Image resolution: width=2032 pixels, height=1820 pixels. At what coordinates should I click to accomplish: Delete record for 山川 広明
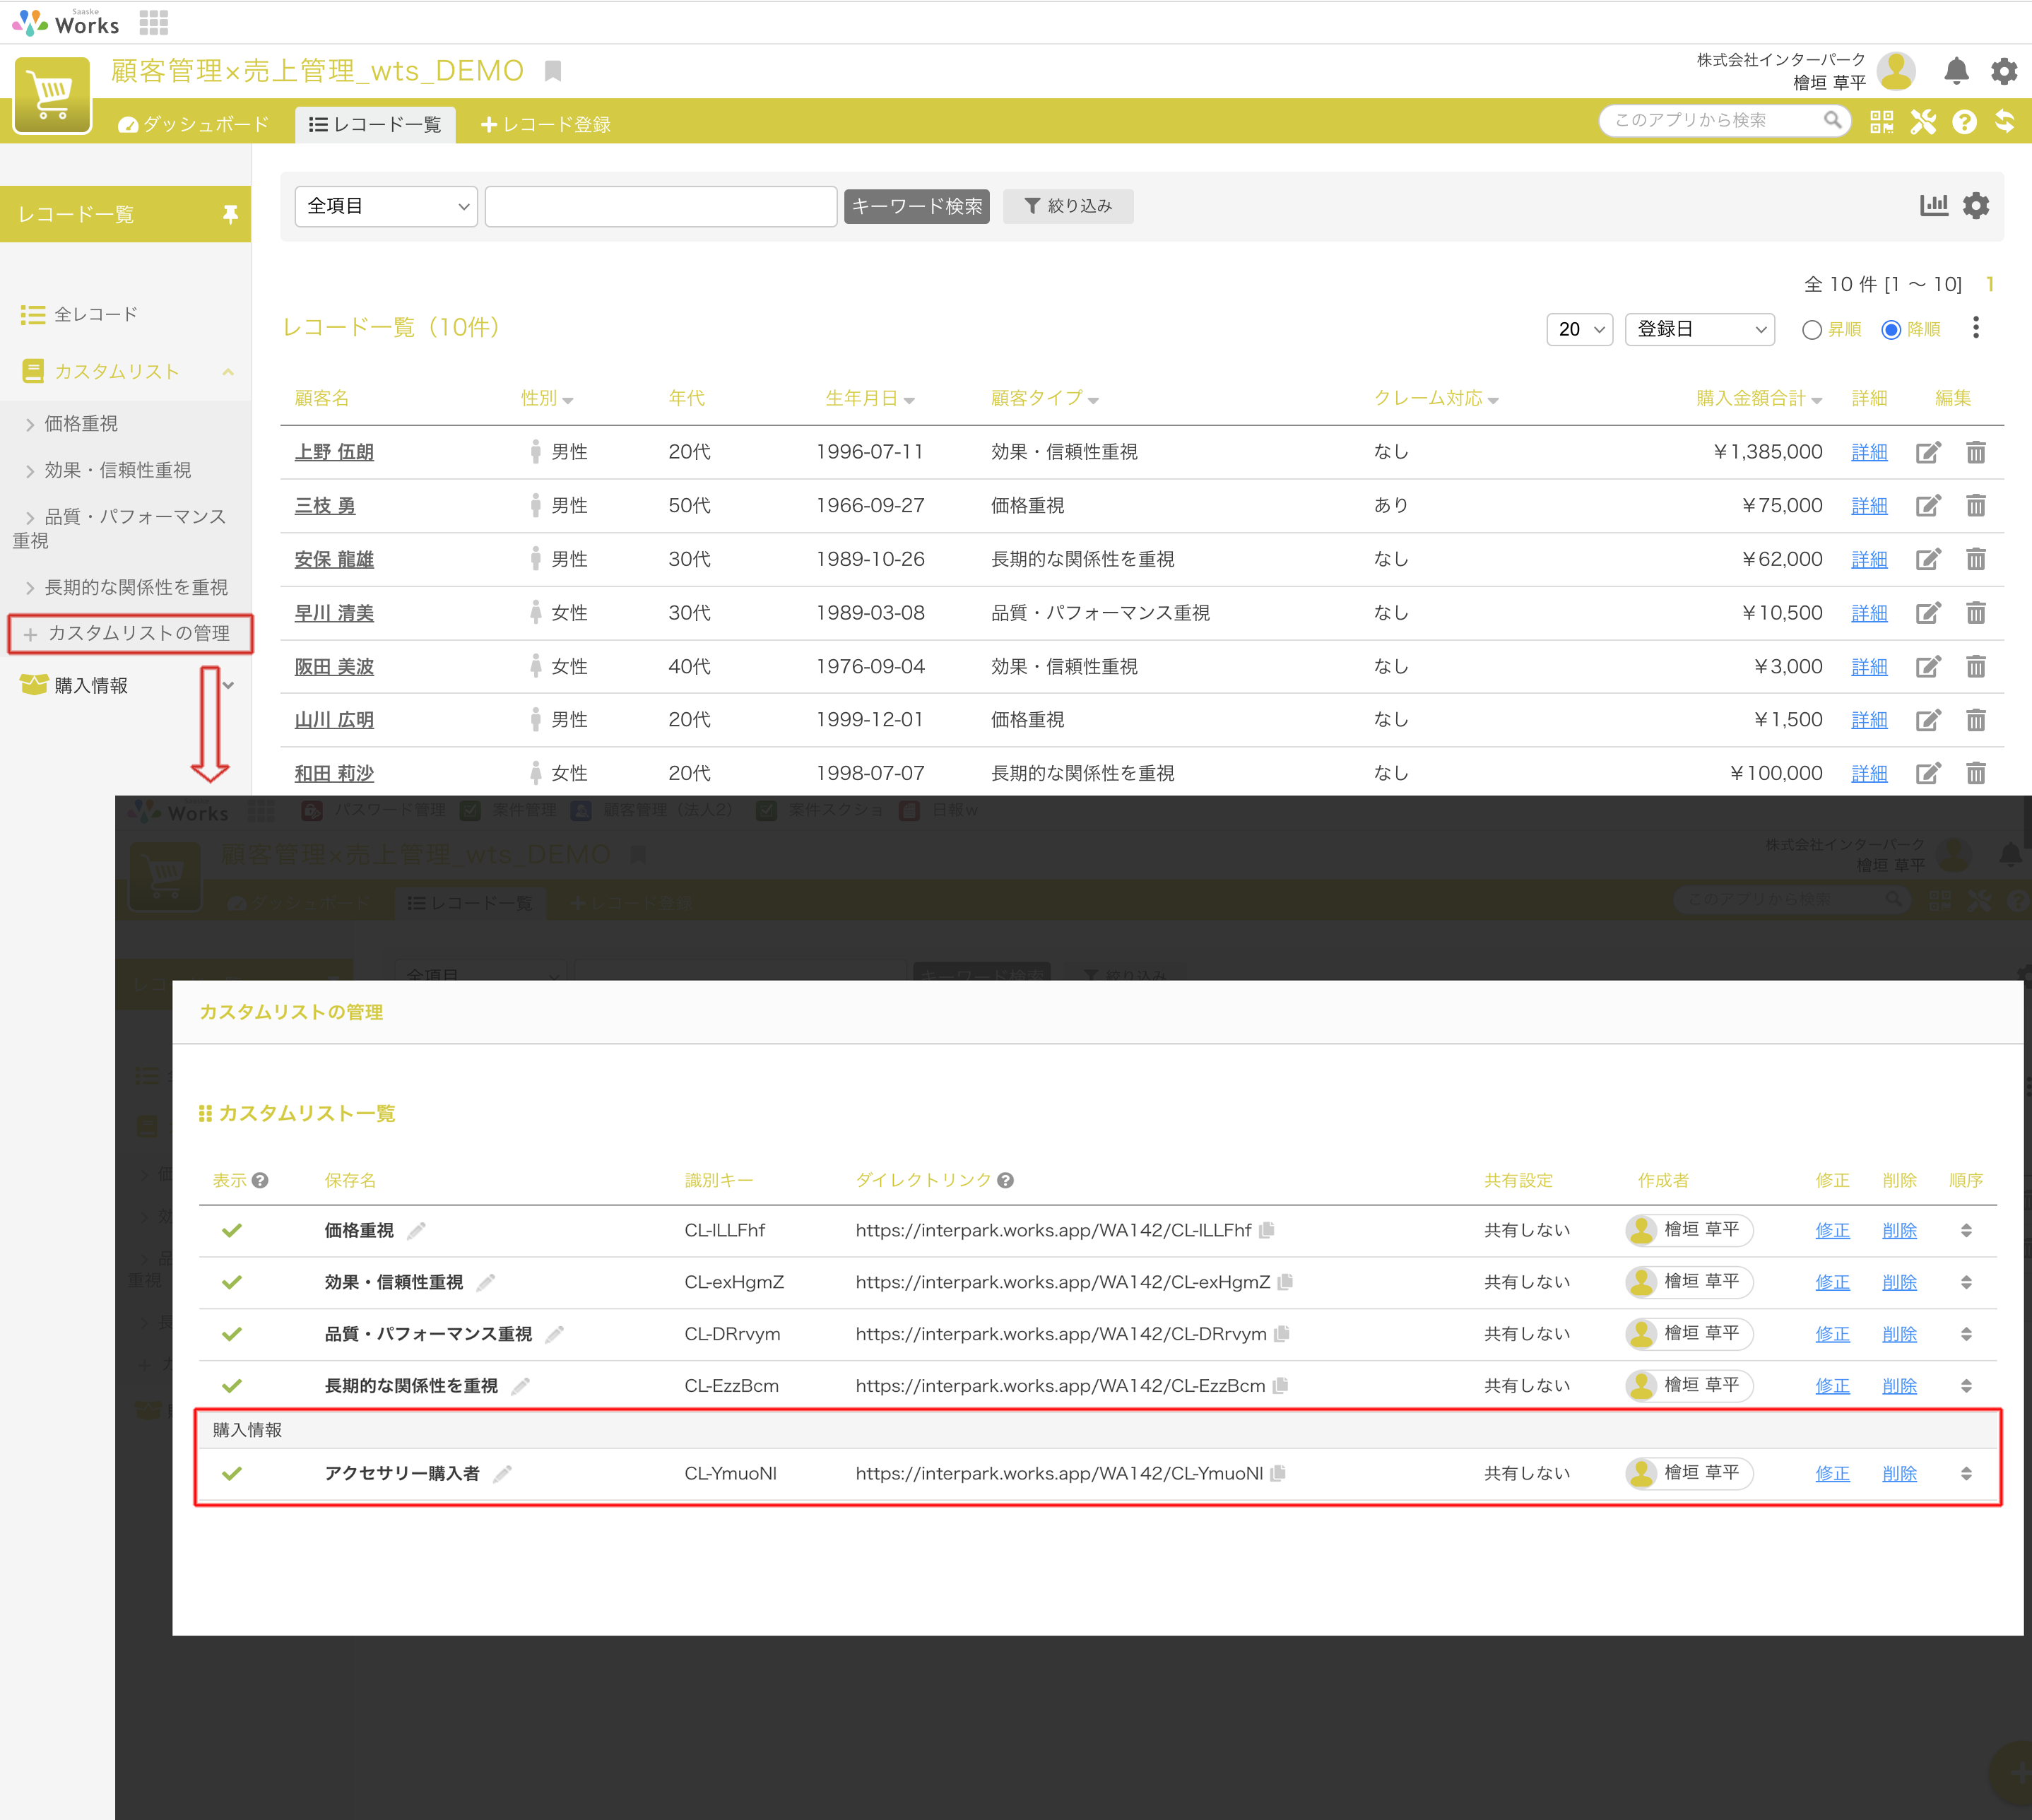coord(1976,719)
